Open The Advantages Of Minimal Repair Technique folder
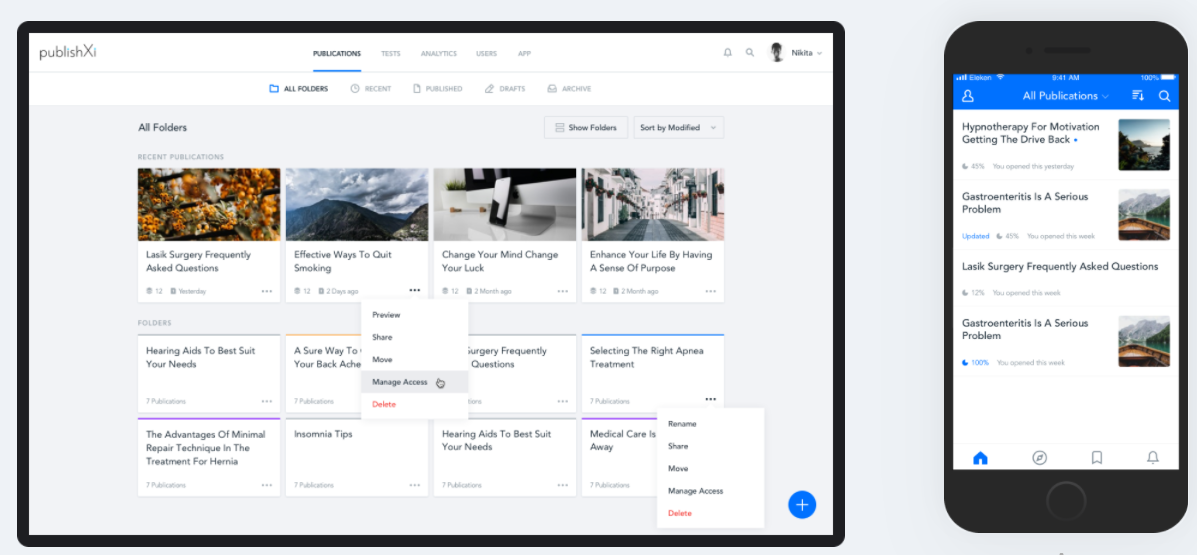 [x=209, y=457]
